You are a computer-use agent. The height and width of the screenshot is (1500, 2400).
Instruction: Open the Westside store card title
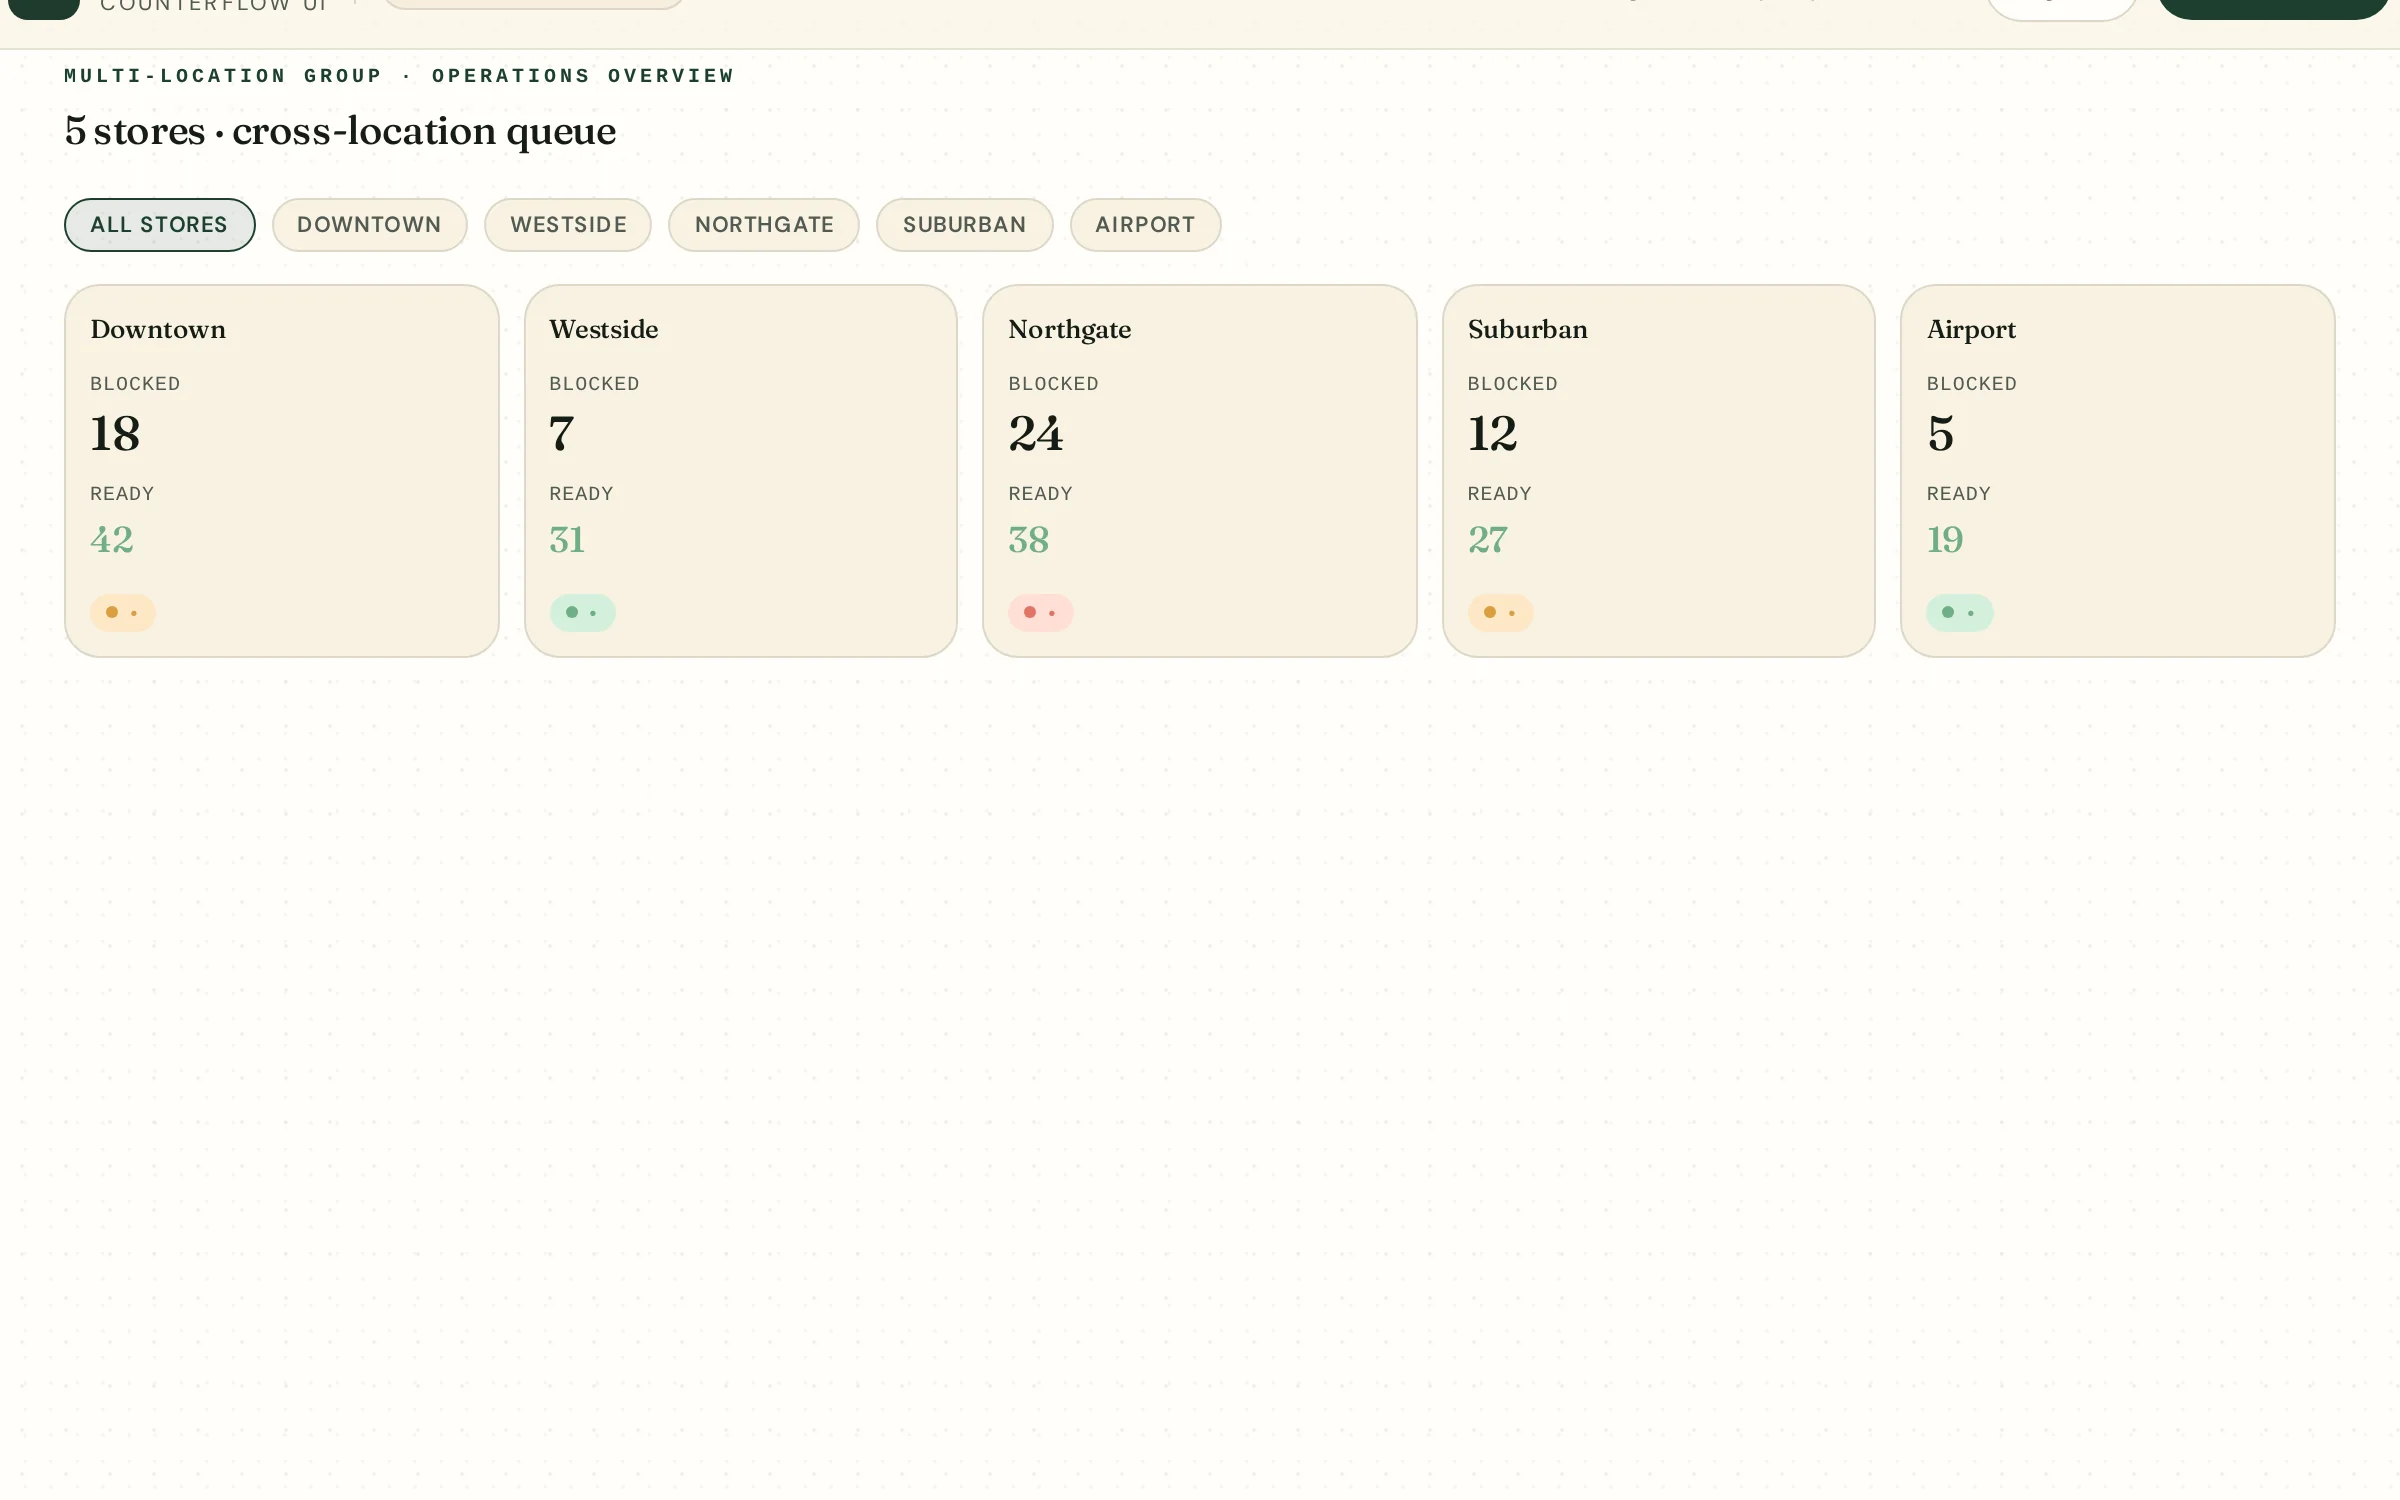pos(604,329)
